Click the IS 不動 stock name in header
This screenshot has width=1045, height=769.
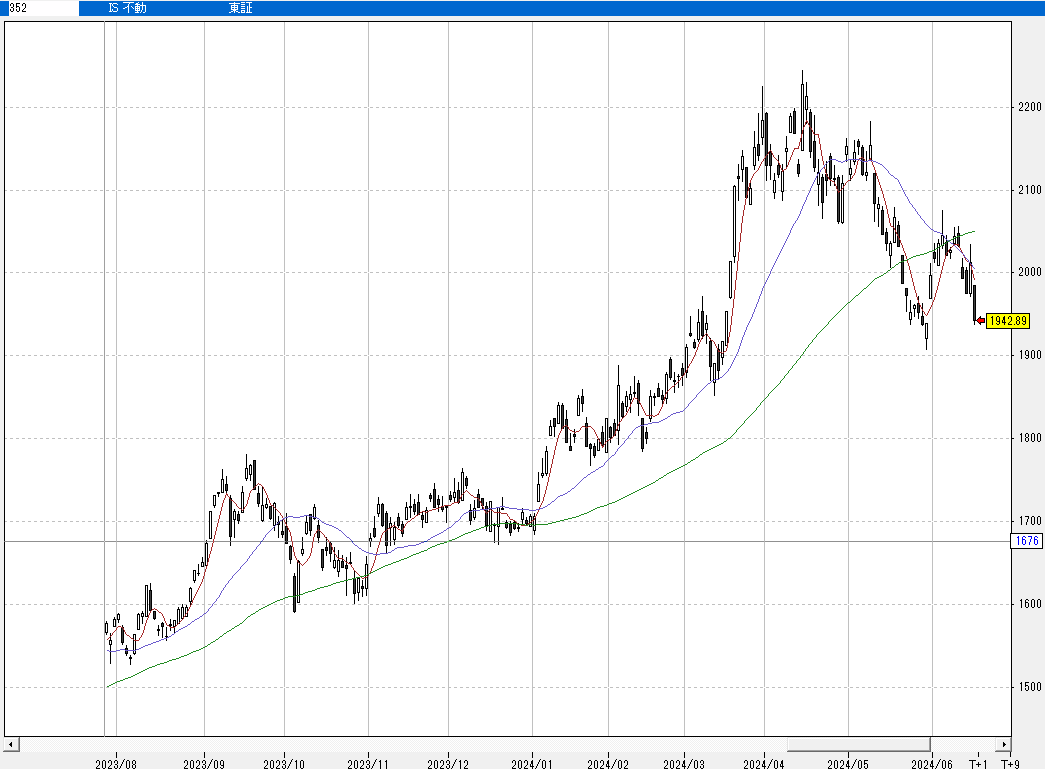click(x=127, y=8)
